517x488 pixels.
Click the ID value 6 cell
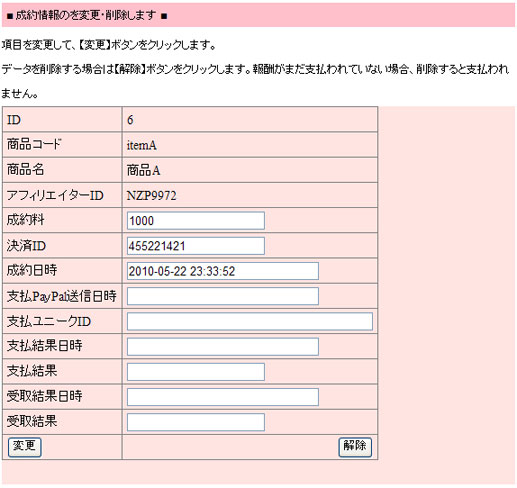click(250, 120)
